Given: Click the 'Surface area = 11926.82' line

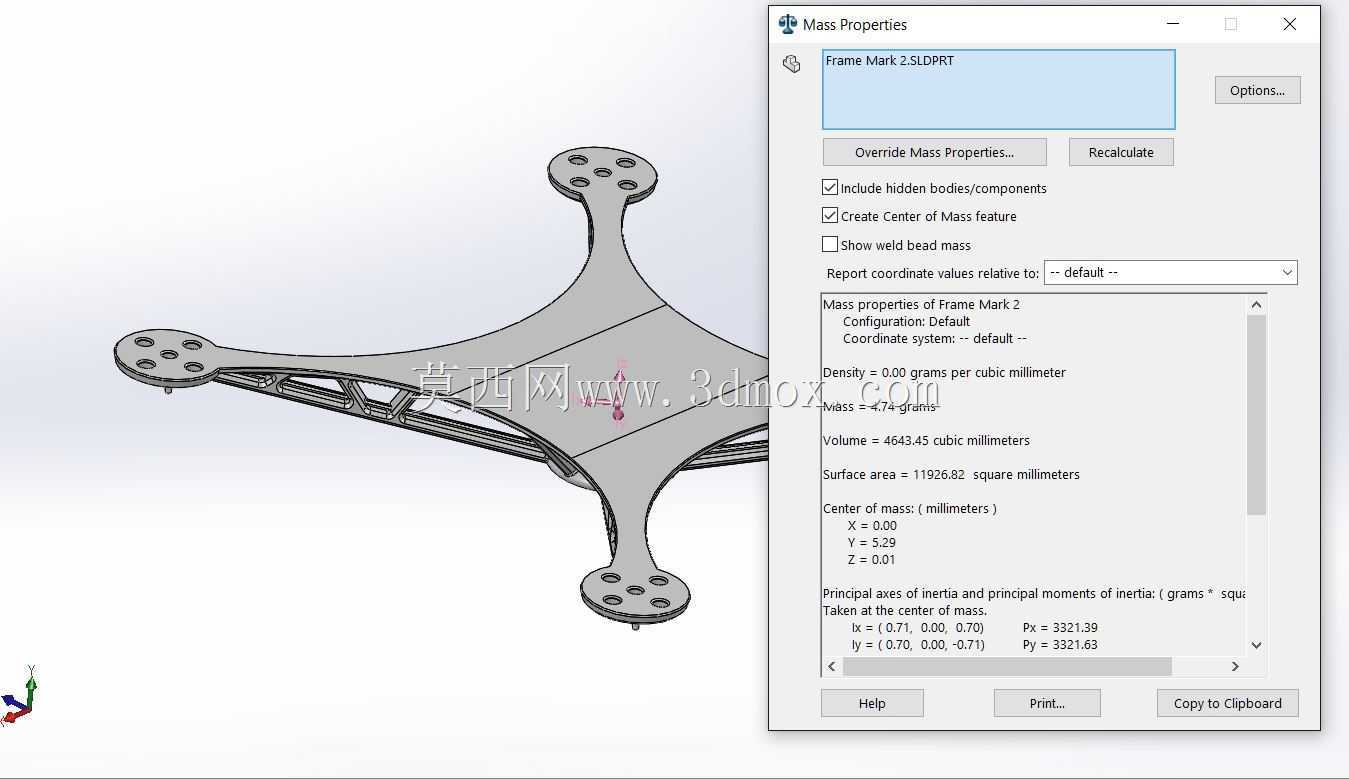Looking at the screenshot, I should (x=951, y=474).
